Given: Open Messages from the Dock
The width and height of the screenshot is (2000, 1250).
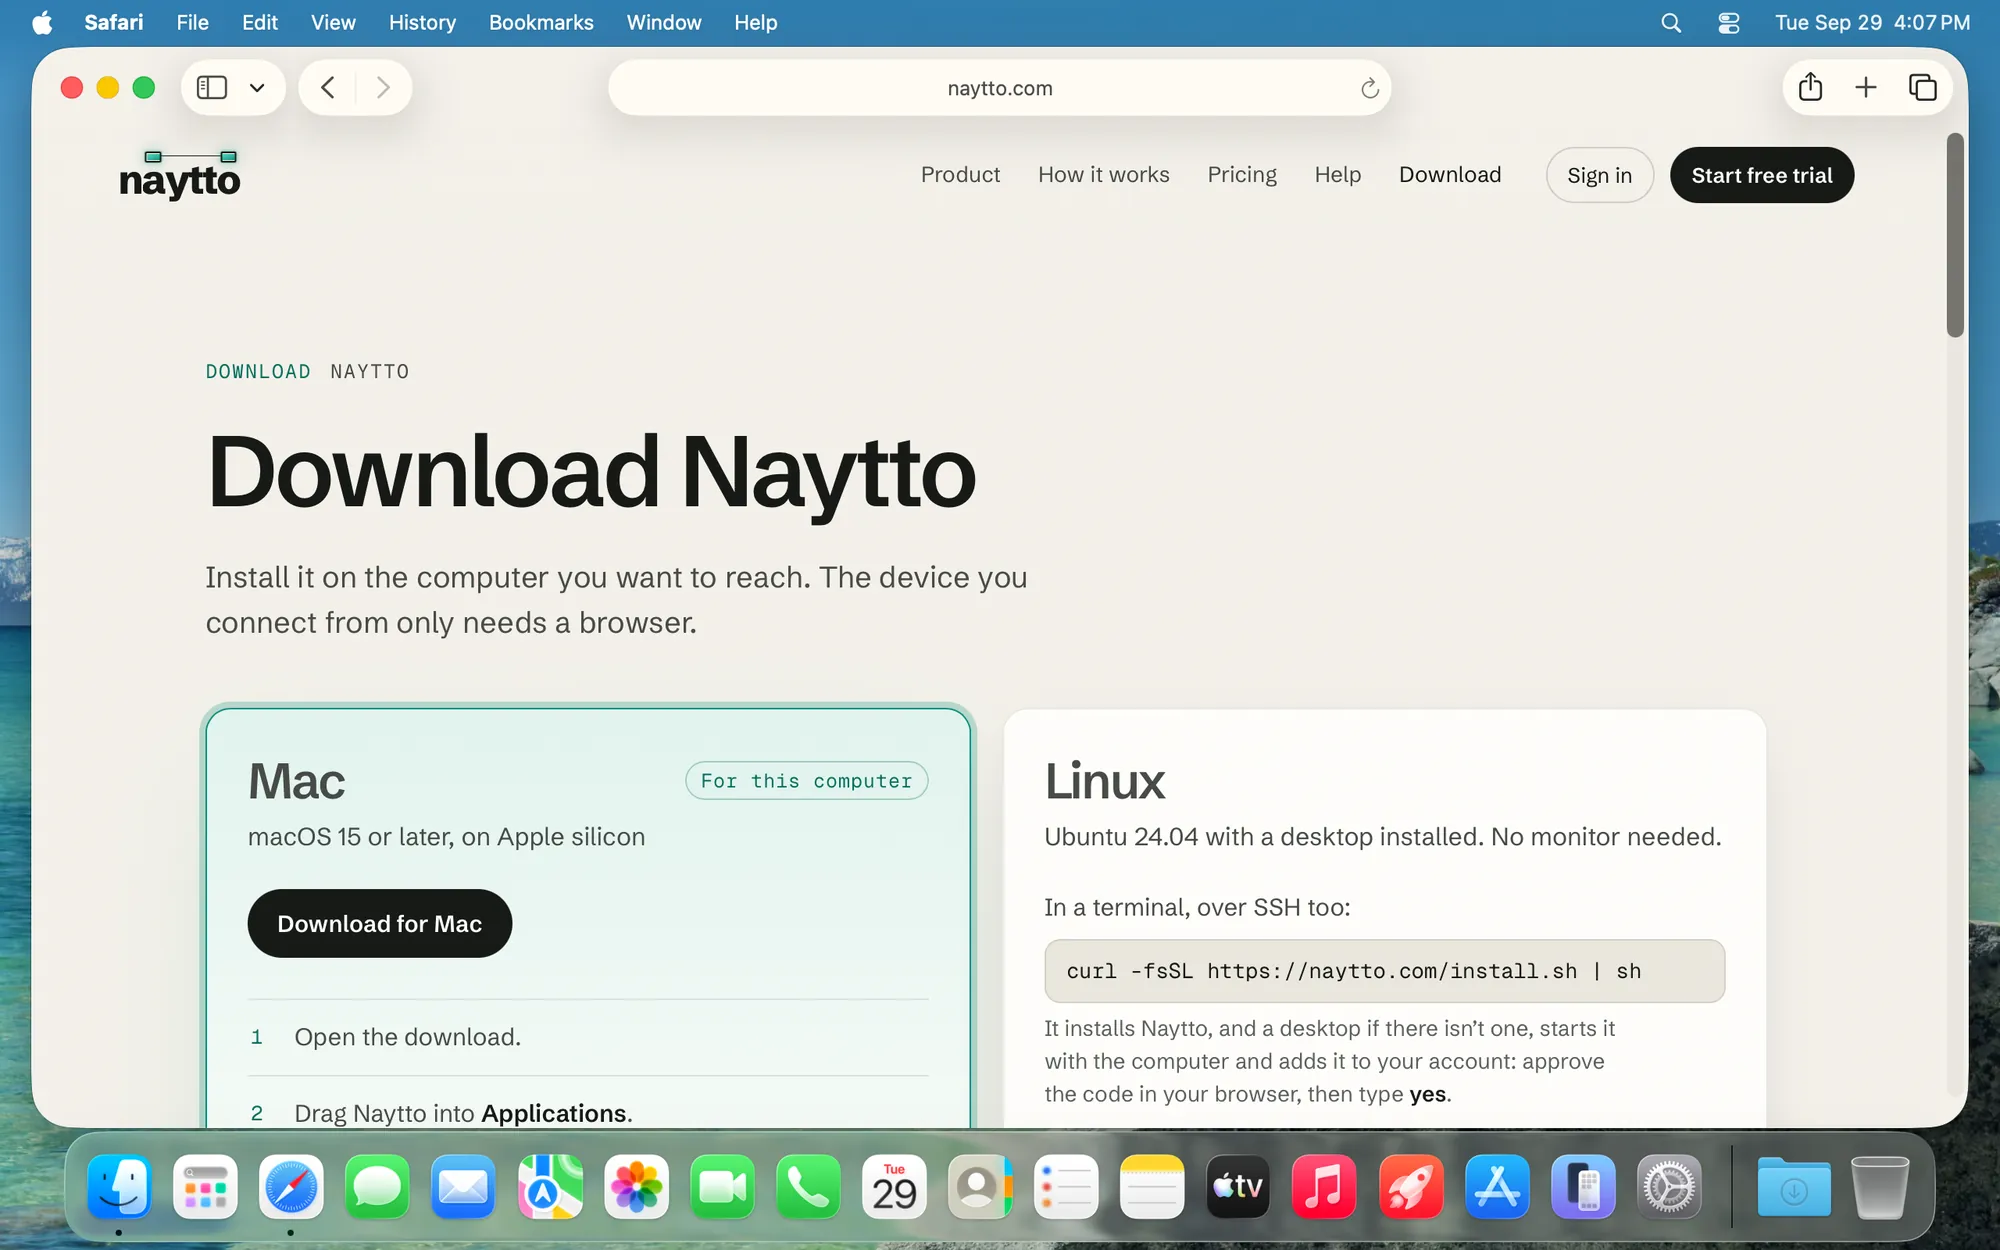Looking at the screenshot, I should pyautogui.click(x=377, y=1187).
